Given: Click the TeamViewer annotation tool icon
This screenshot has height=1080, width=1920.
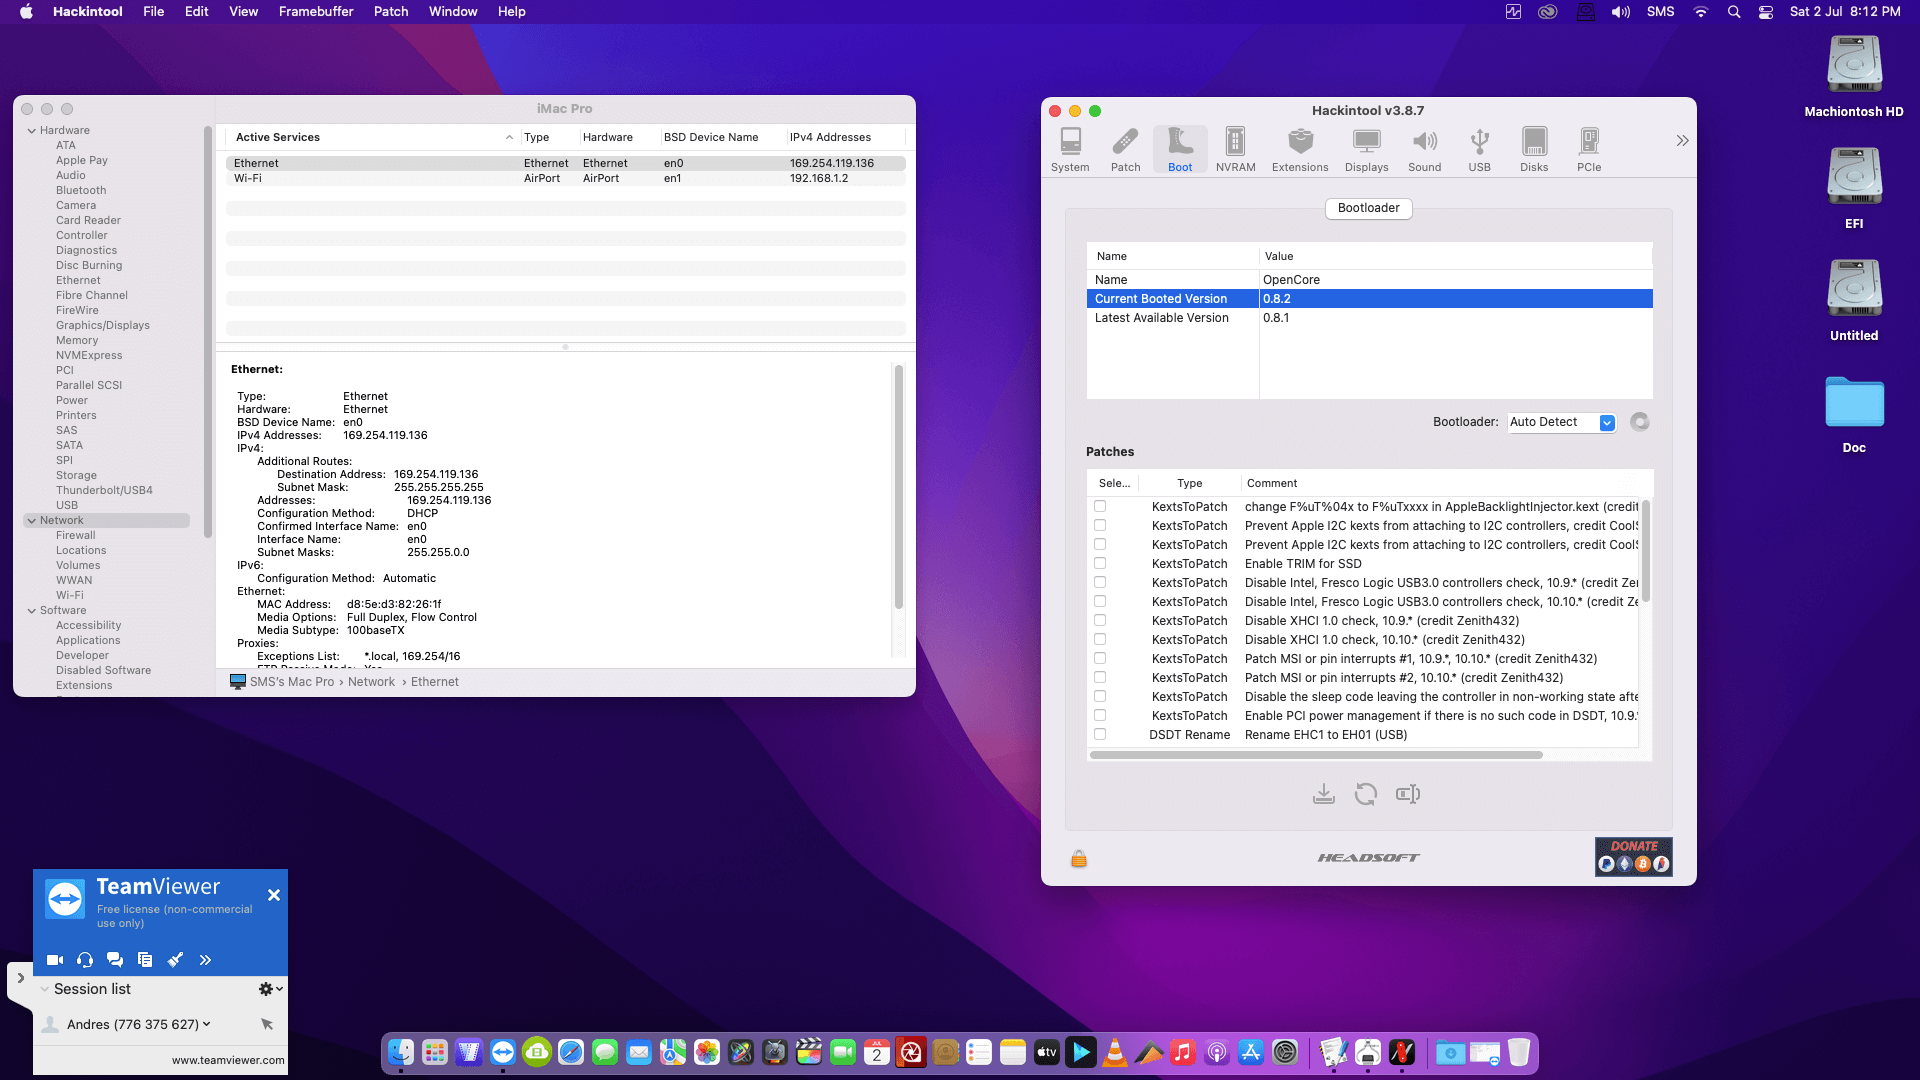Looking at the screenshot, I should 175,960.
